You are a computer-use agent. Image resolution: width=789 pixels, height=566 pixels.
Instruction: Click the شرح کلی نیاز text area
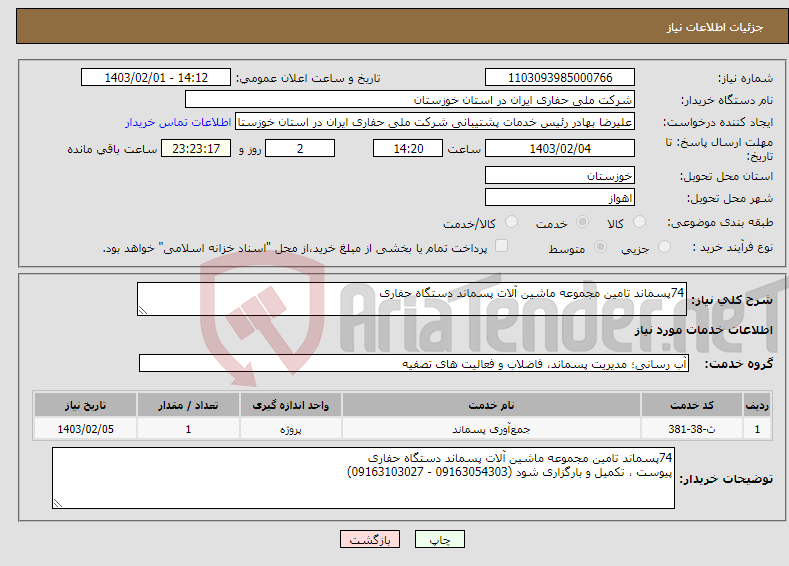412,299
